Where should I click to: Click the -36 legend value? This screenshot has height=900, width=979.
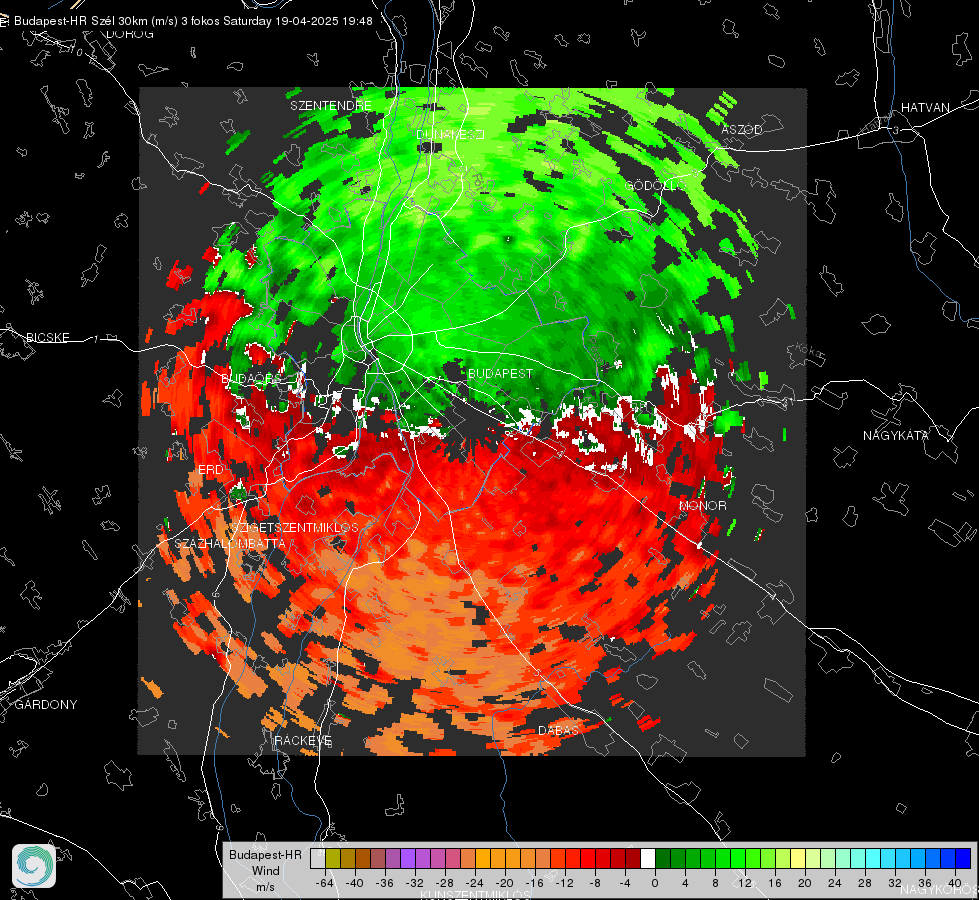385,883
